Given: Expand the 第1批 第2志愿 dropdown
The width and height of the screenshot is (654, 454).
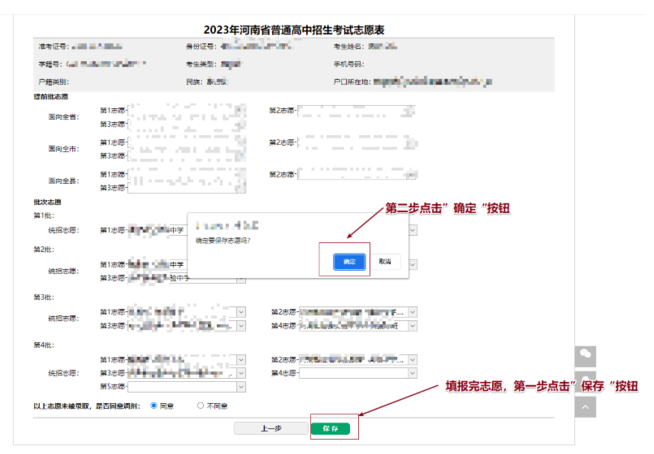Looking at the screenshot, I should pos(412,230).
